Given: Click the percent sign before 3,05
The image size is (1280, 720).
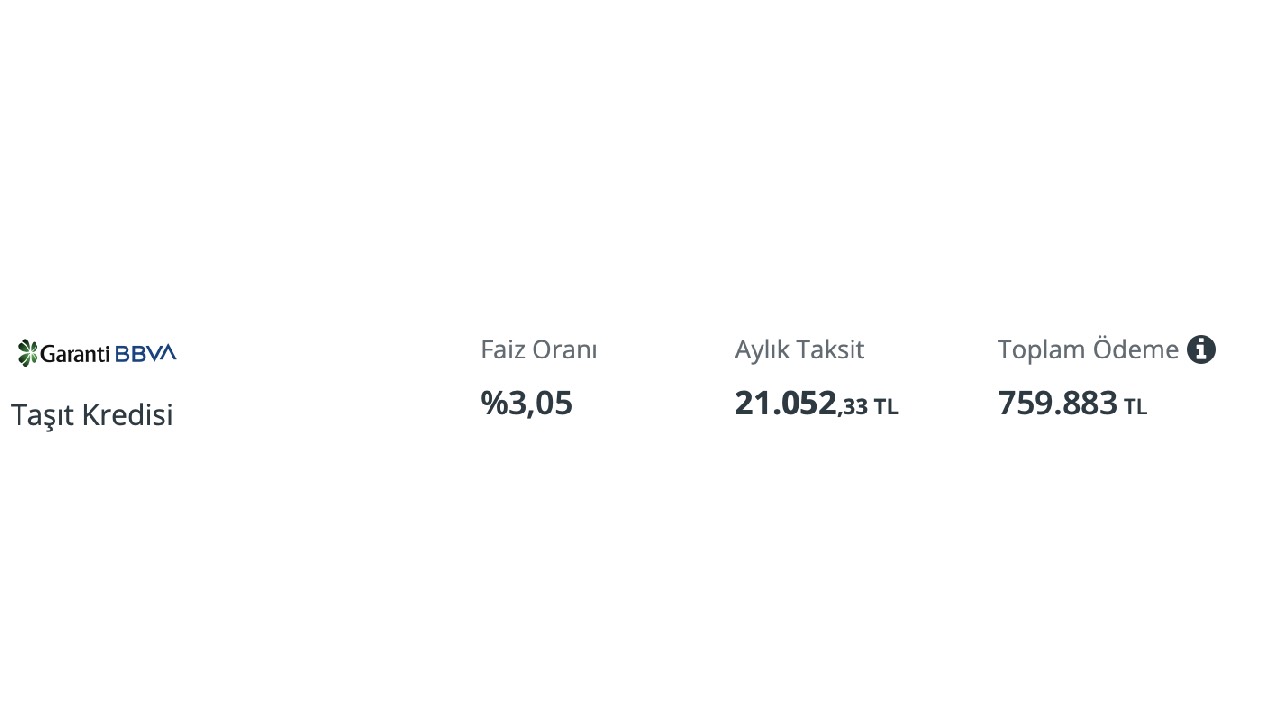Looking at the screenshot, I should pyautogui.click(x=494, y=403).
